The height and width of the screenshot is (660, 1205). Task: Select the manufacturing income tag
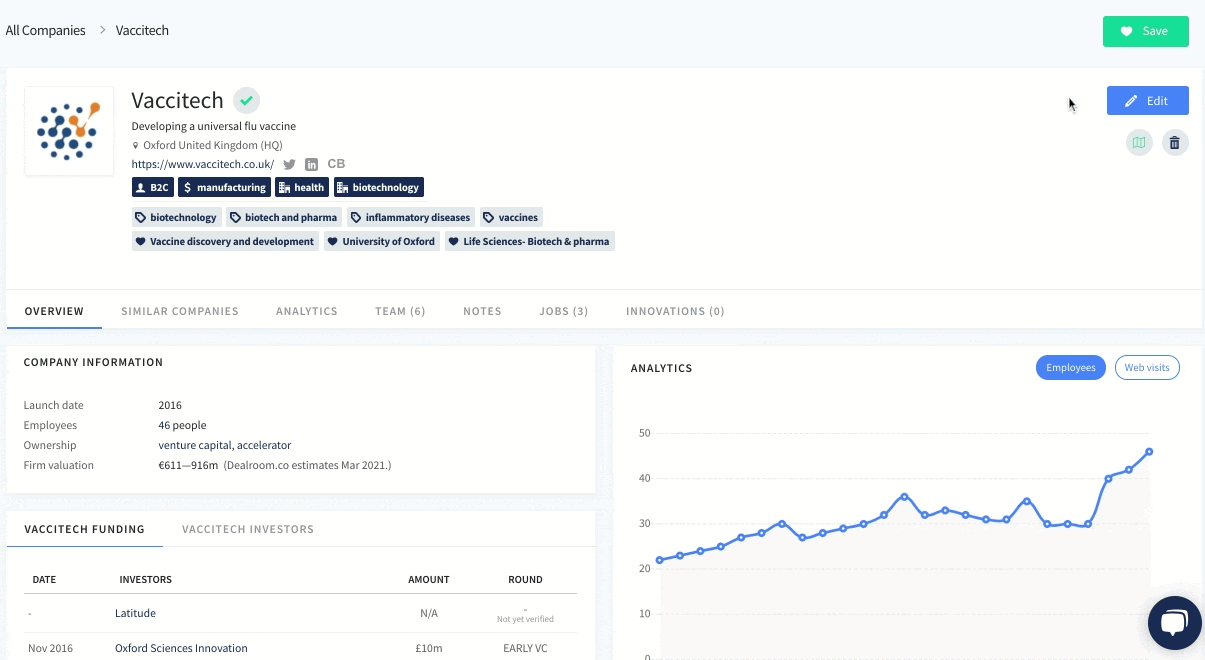pyautogui.click(x=225, y=187)
